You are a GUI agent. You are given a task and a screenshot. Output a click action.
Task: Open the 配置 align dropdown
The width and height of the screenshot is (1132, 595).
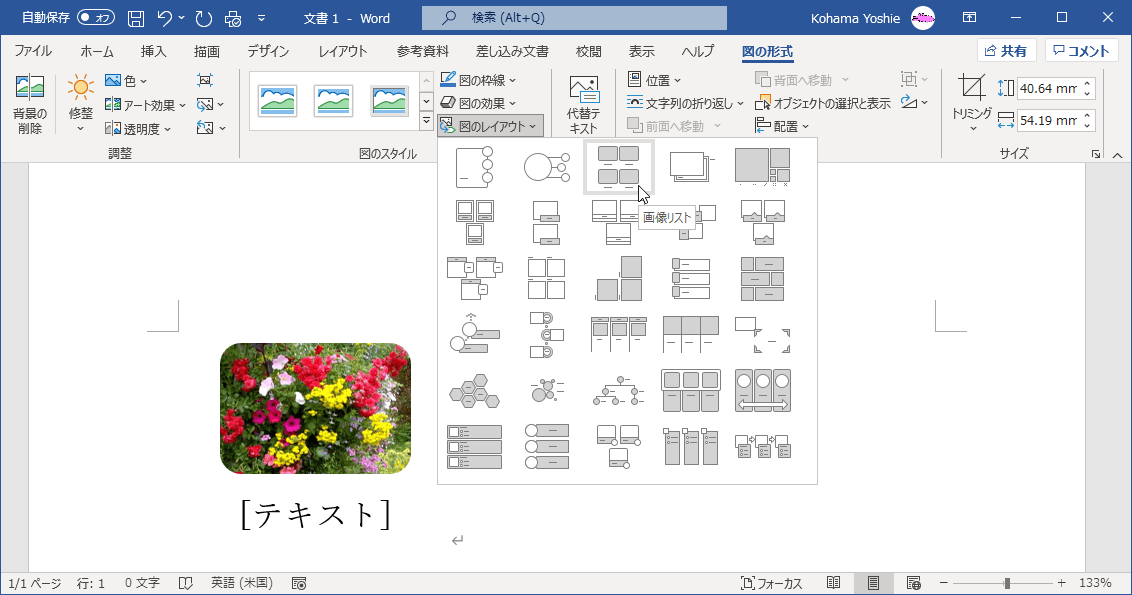pos(782,126)
